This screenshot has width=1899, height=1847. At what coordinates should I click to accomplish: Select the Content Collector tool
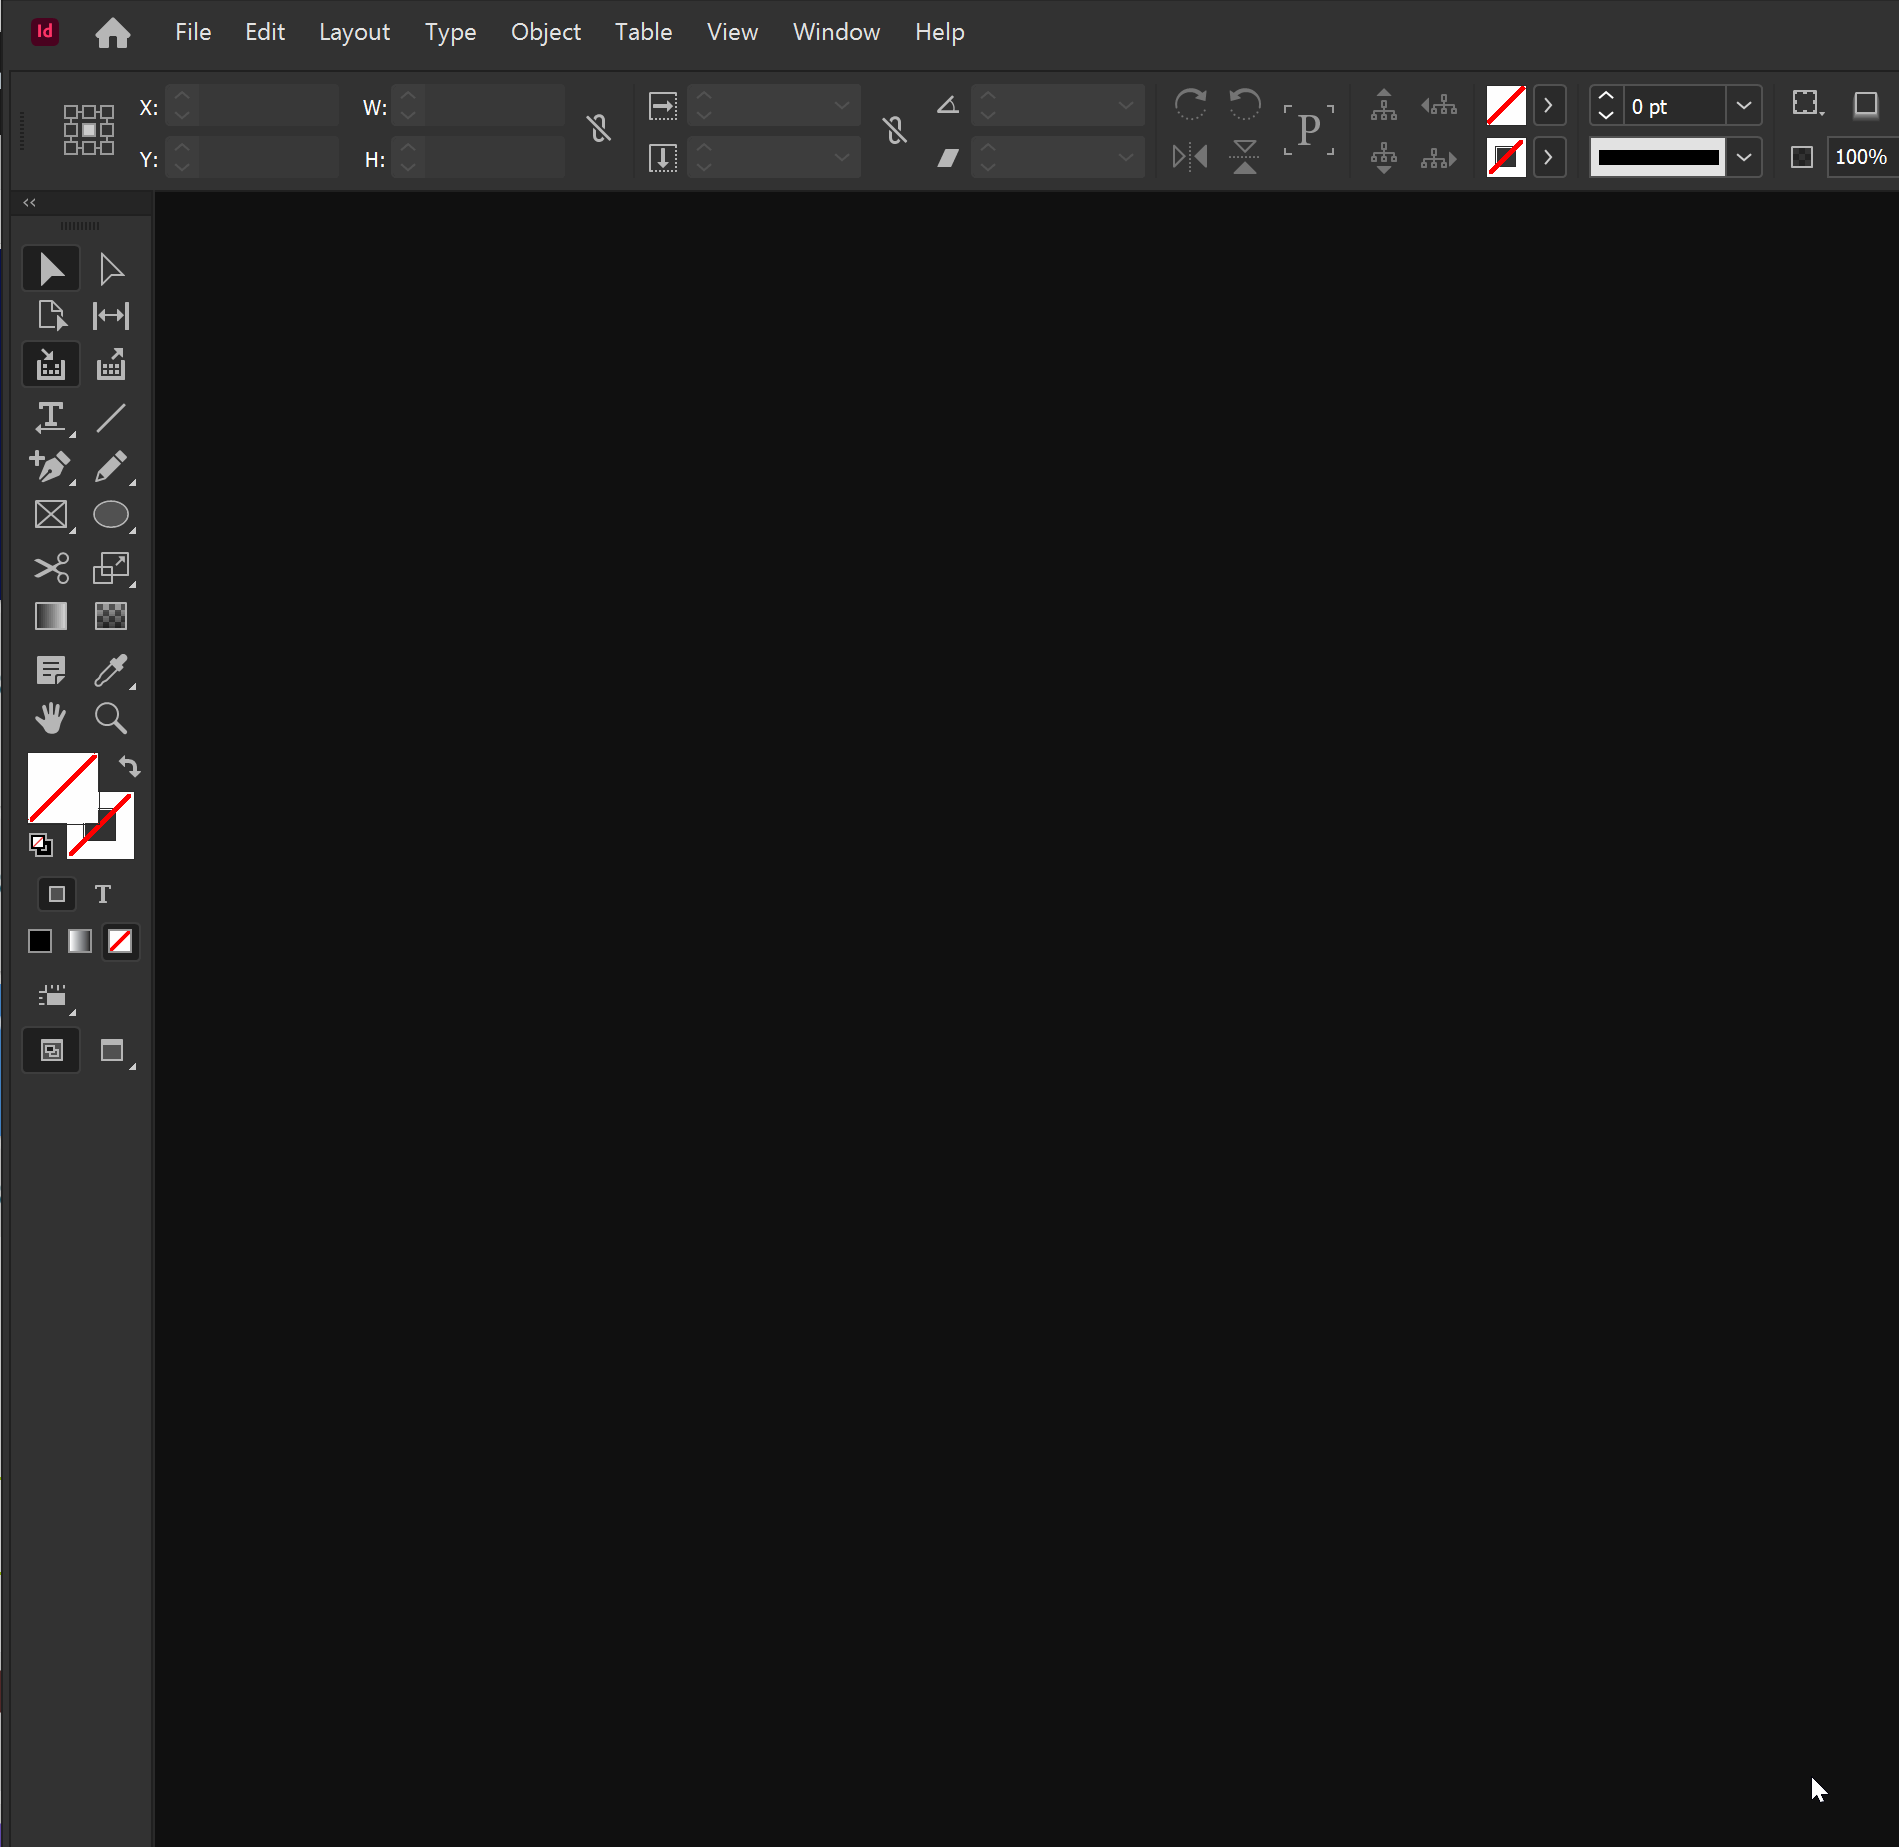click(x=51, y=365)
